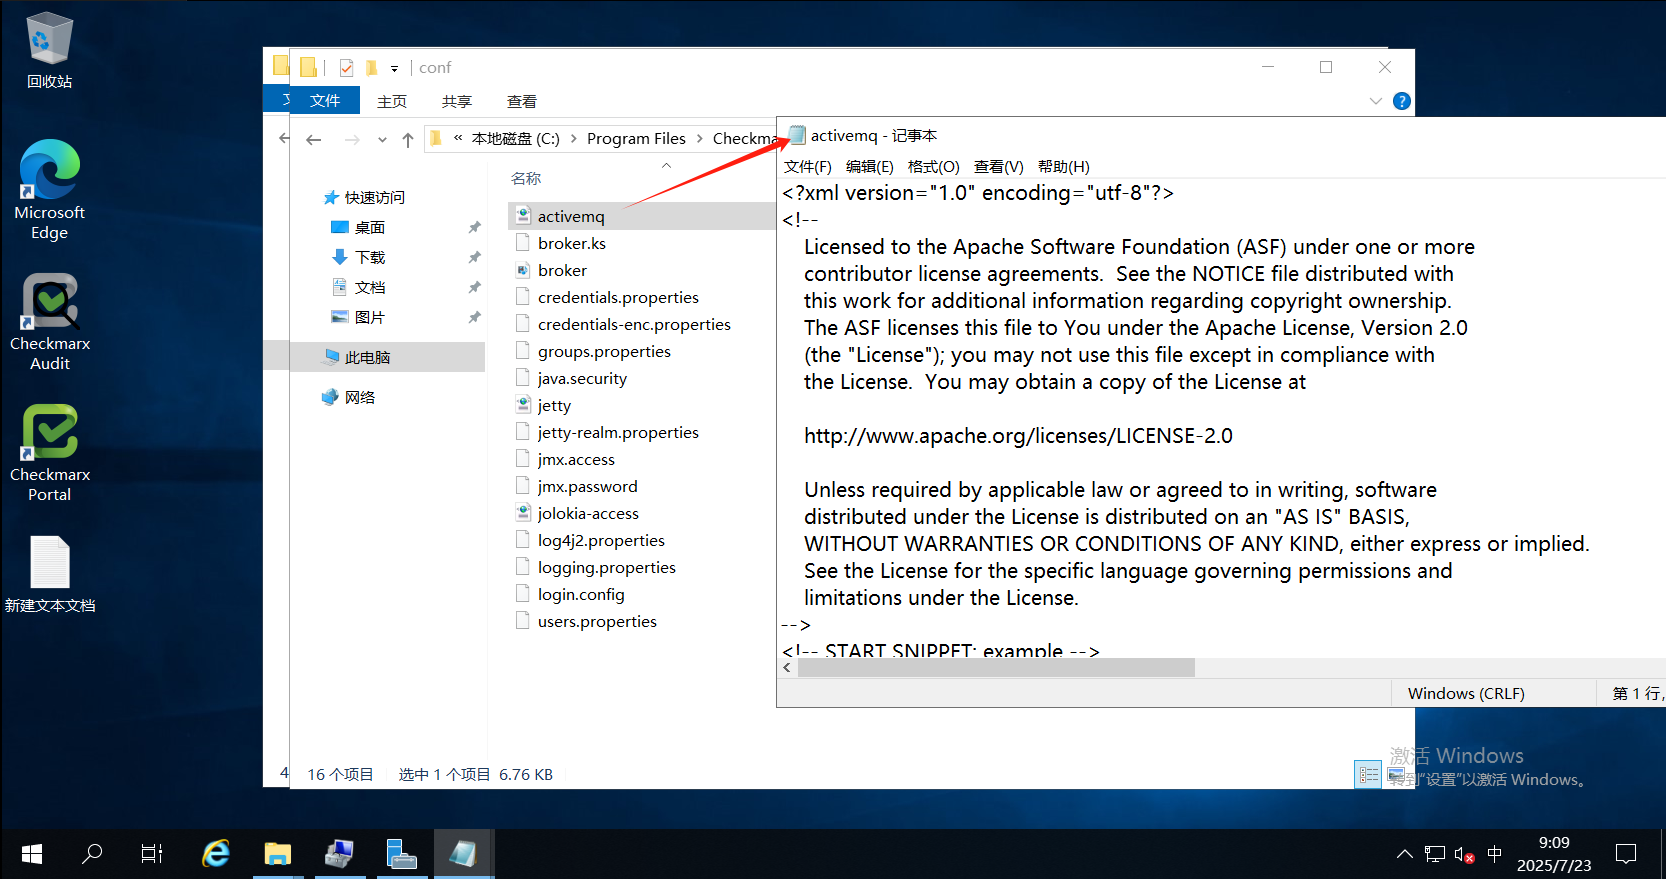Select the 新建文本文档 desktop file

click(49, 574)
